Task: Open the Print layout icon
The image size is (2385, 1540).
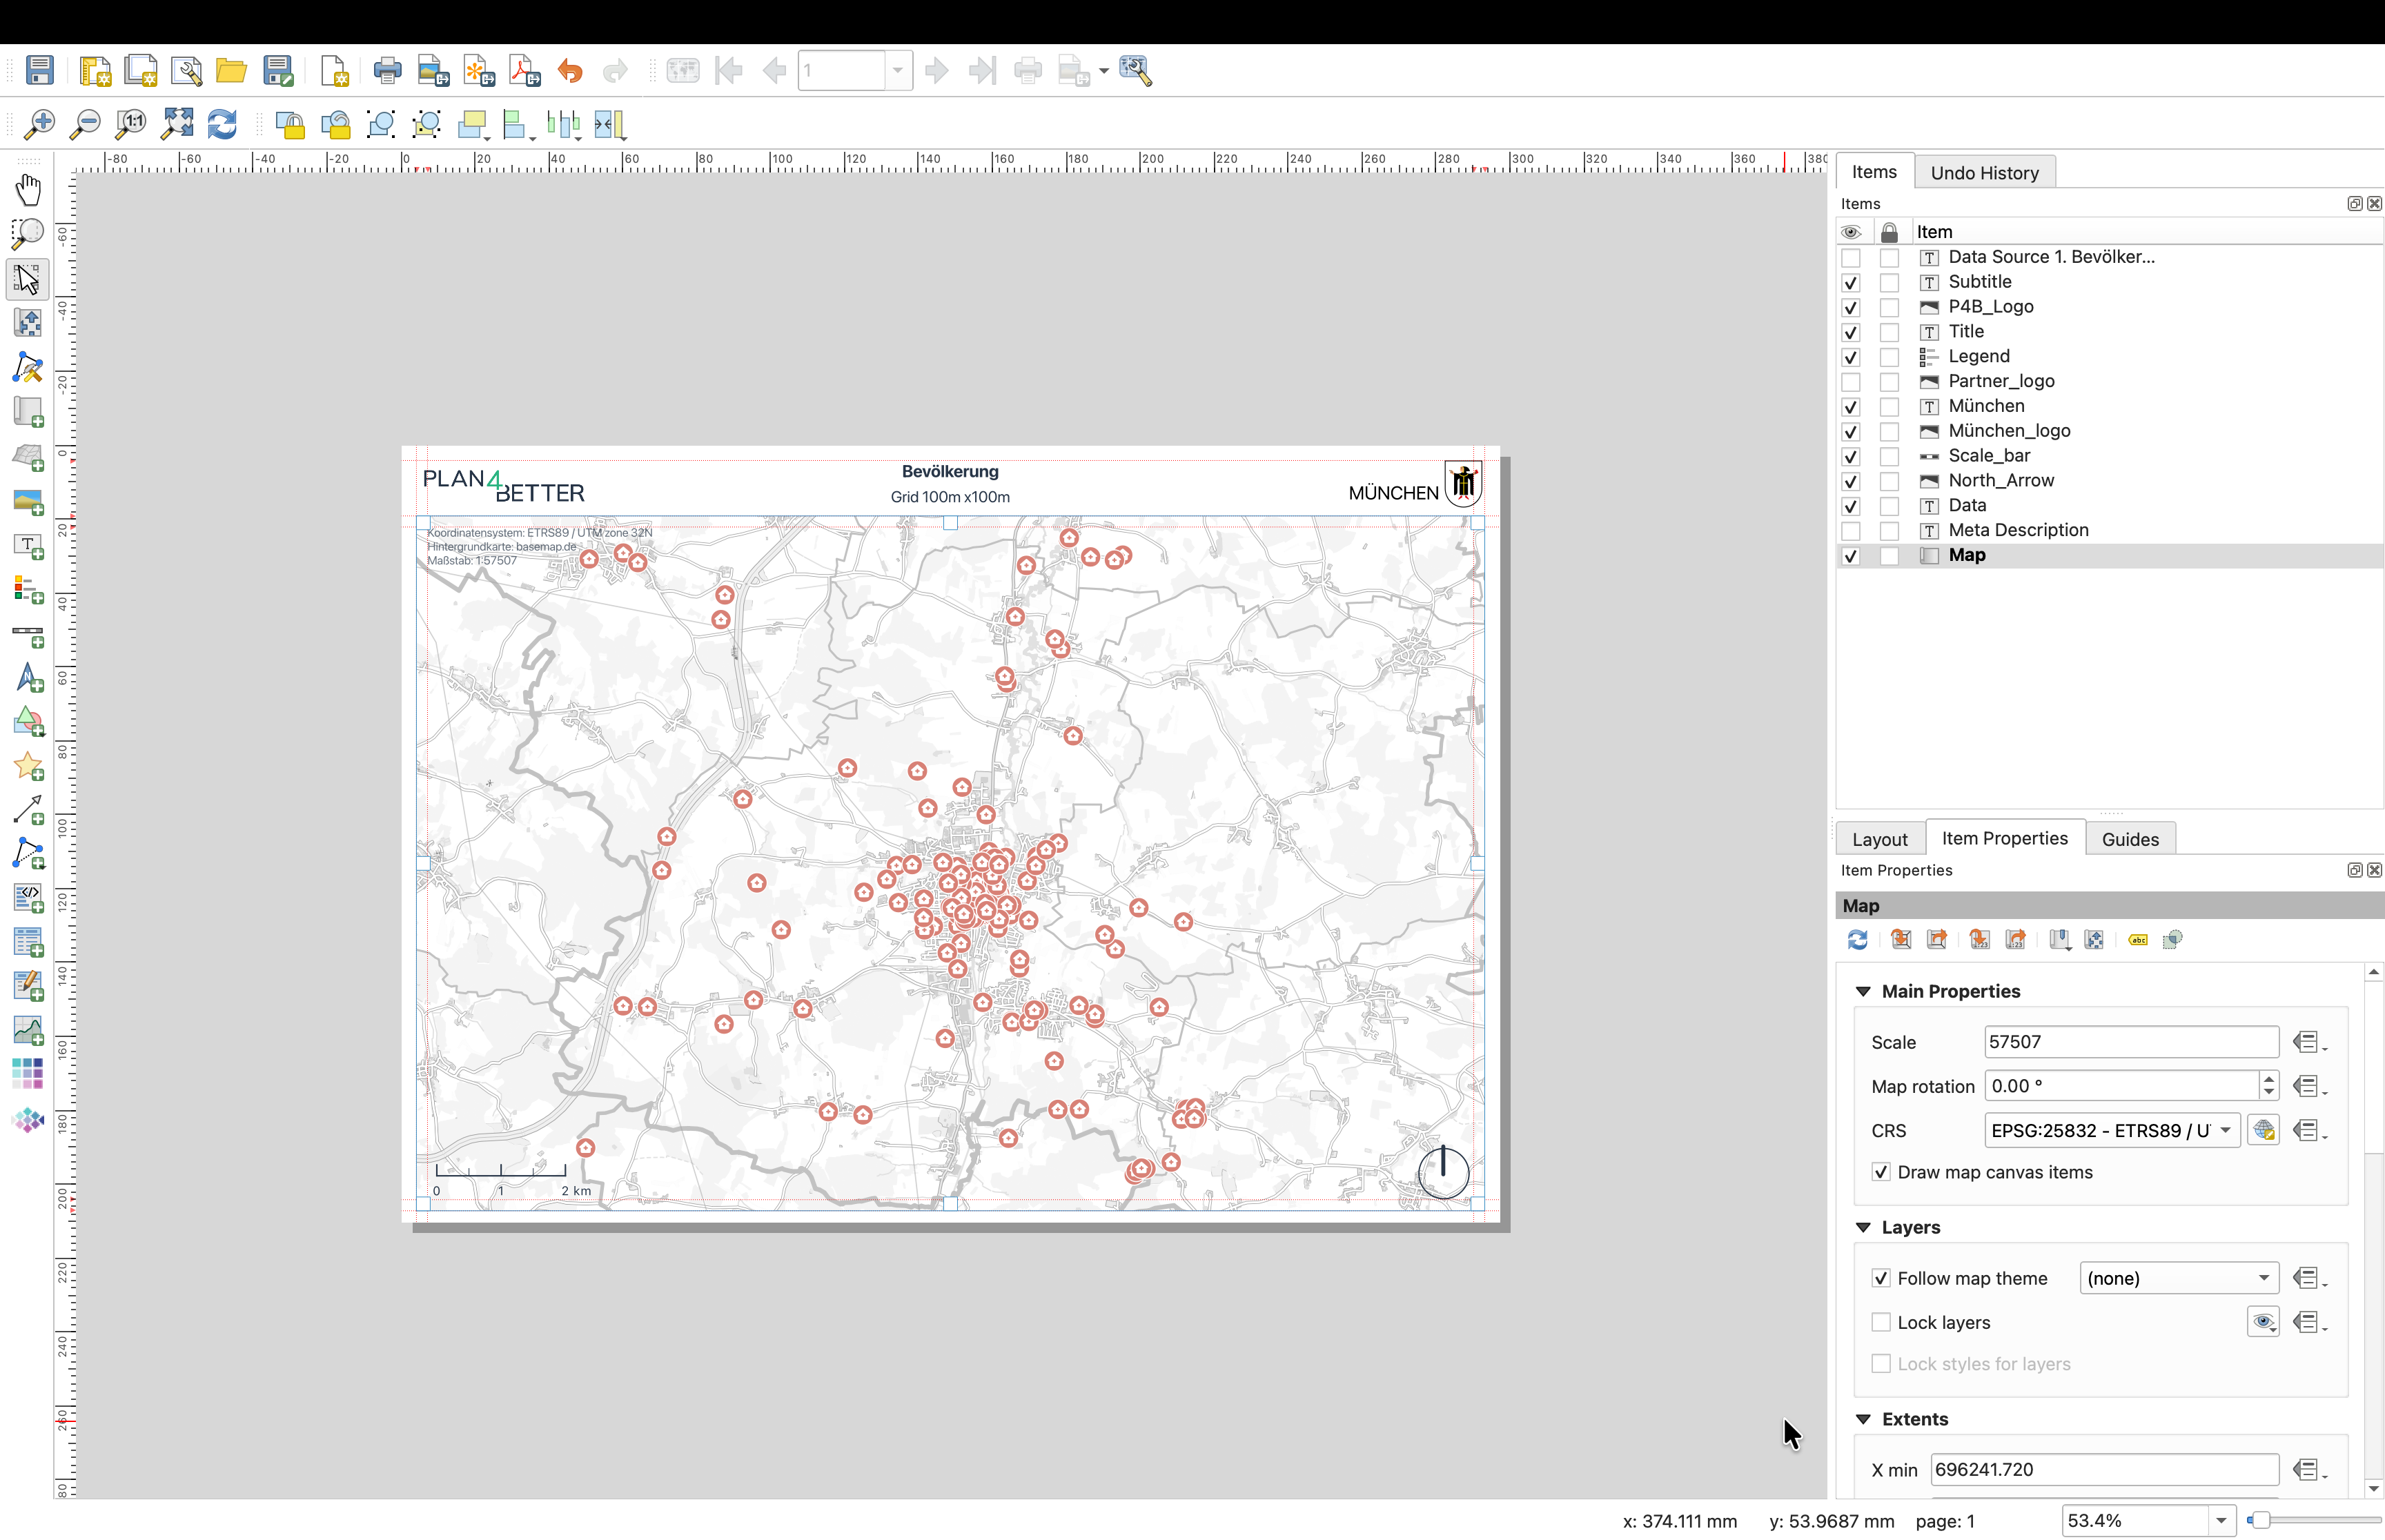Action: (x=387, y=70)
